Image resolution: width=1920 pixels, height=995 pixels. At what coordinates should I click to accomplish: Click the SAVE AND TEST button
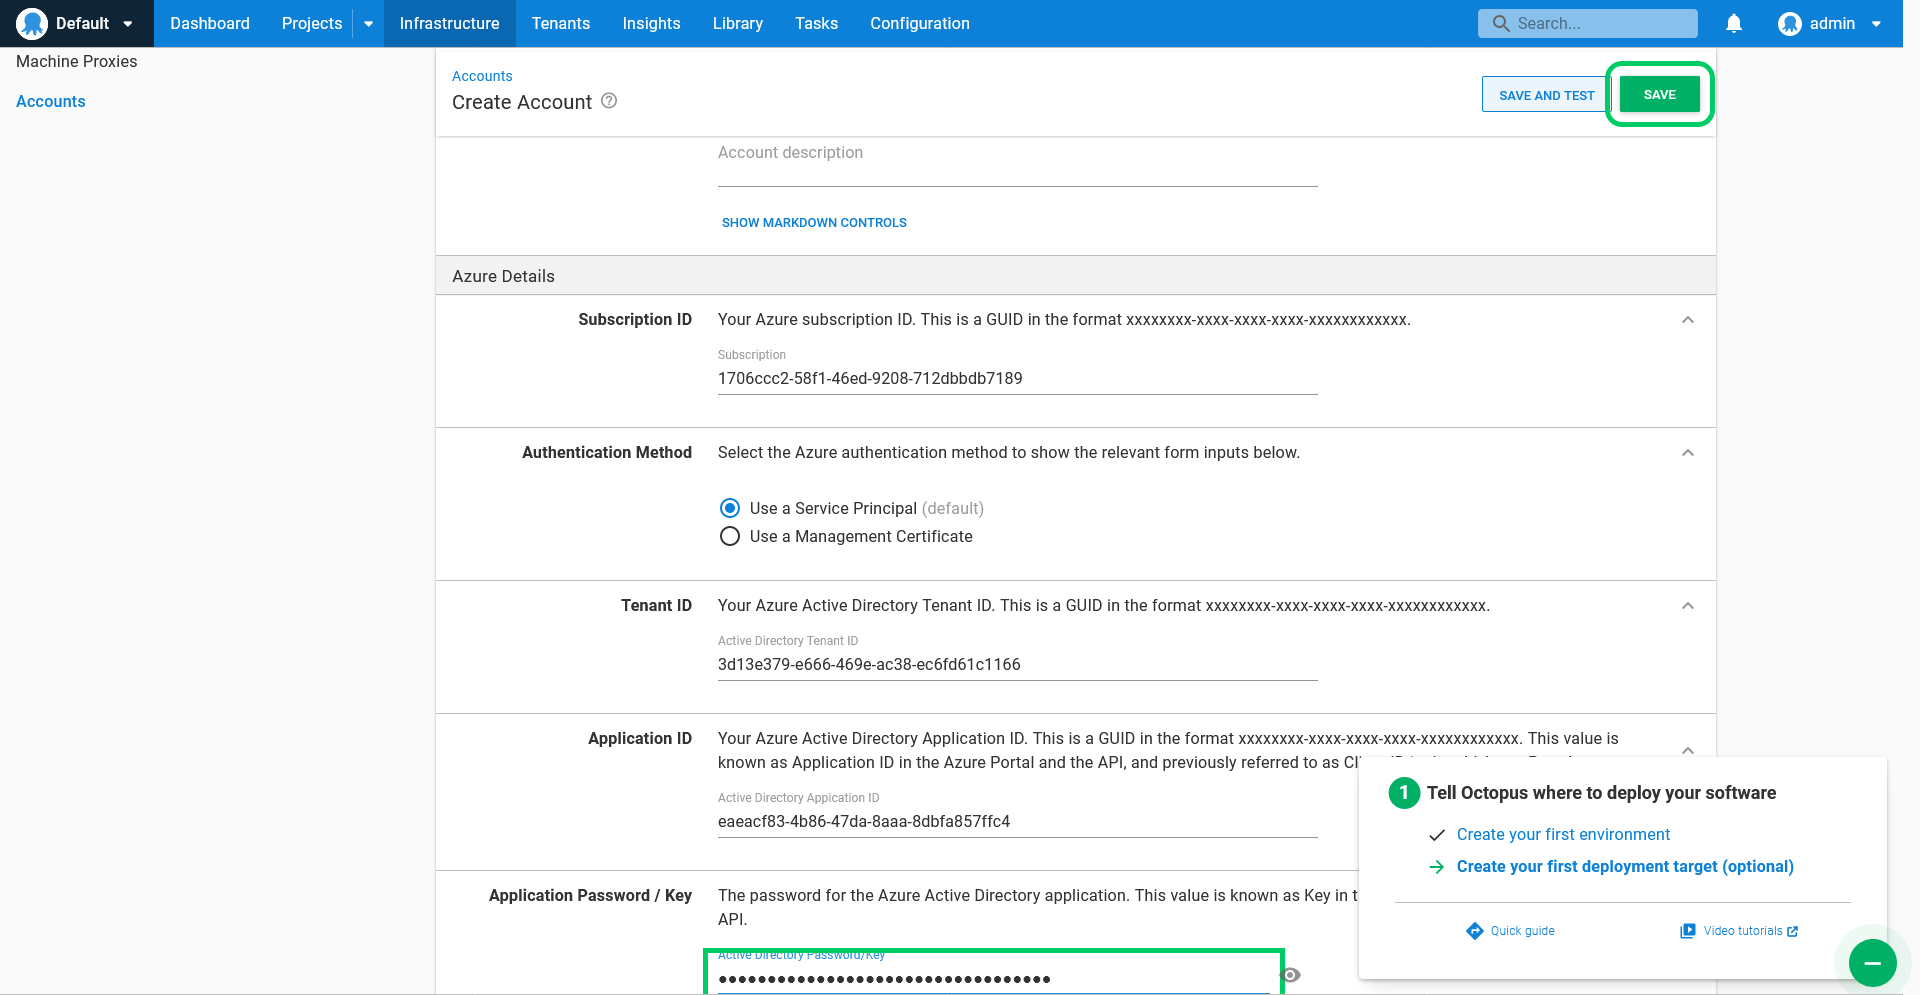pos(1546,95)
